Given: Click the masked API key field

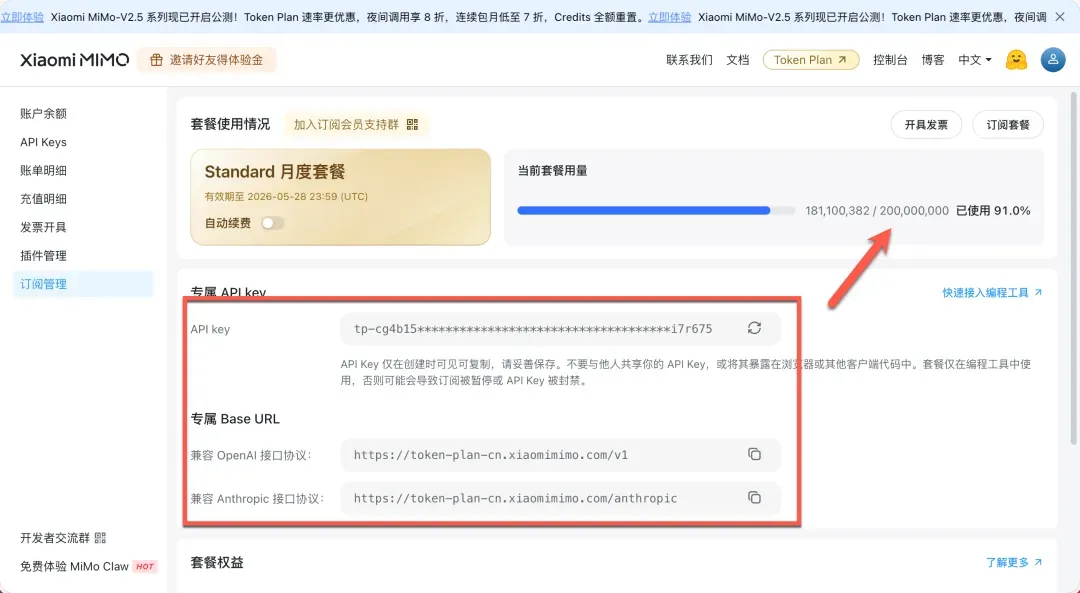Looking at the screenshot, I should [561, 329].
